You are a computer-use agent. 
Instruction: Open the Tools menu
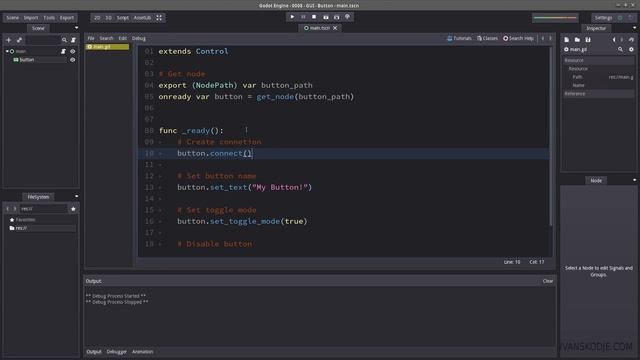49,18
